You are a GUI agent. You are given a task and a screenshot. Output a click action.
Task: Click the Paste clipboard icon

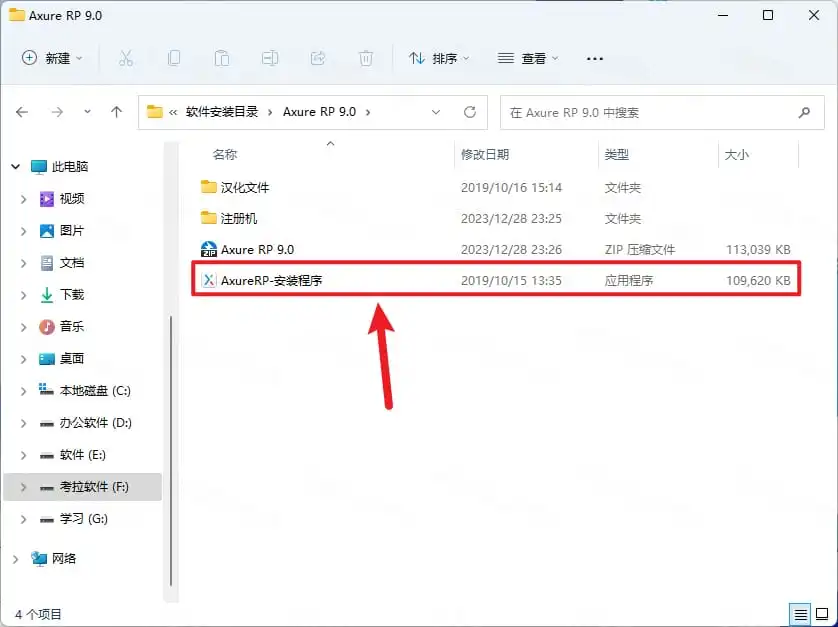coord(222,58)
